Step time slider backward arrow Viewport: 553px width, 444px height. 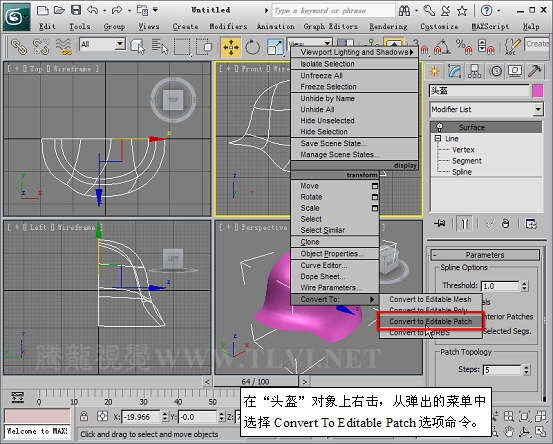pos(207,381)
